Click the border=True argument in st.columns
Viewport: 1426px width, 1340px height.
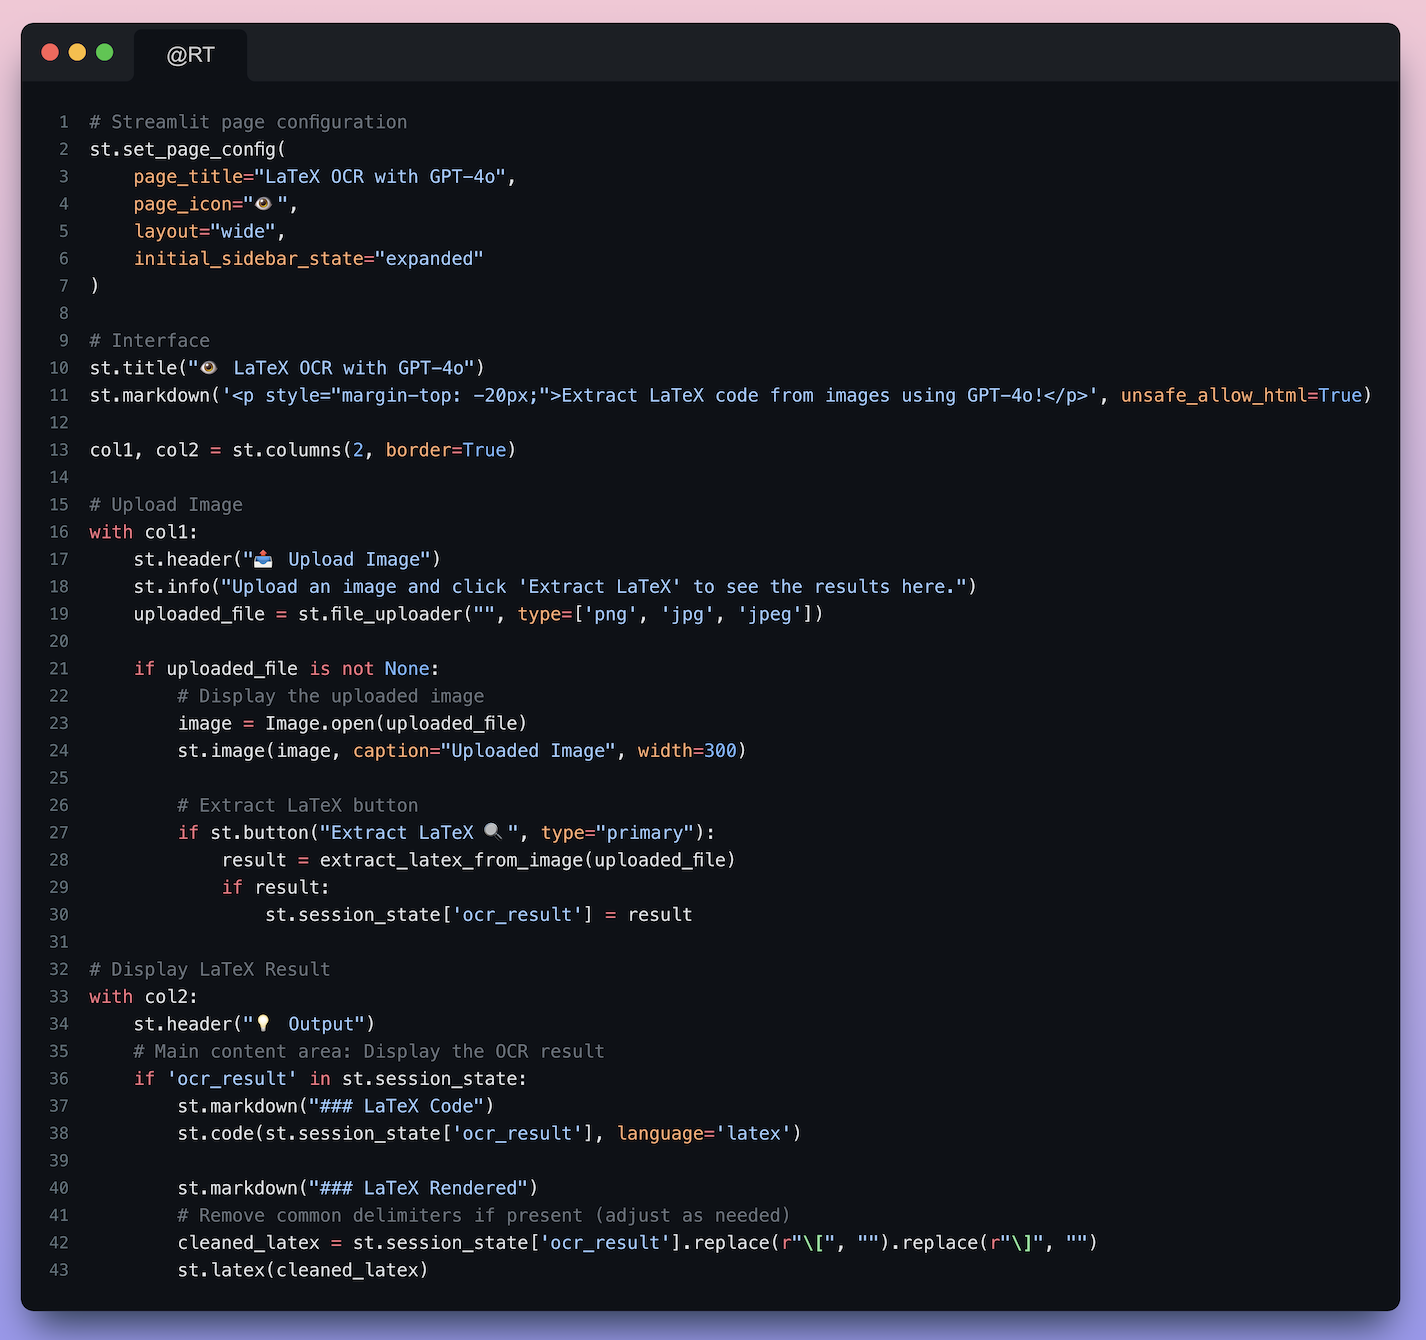point(445,450)
